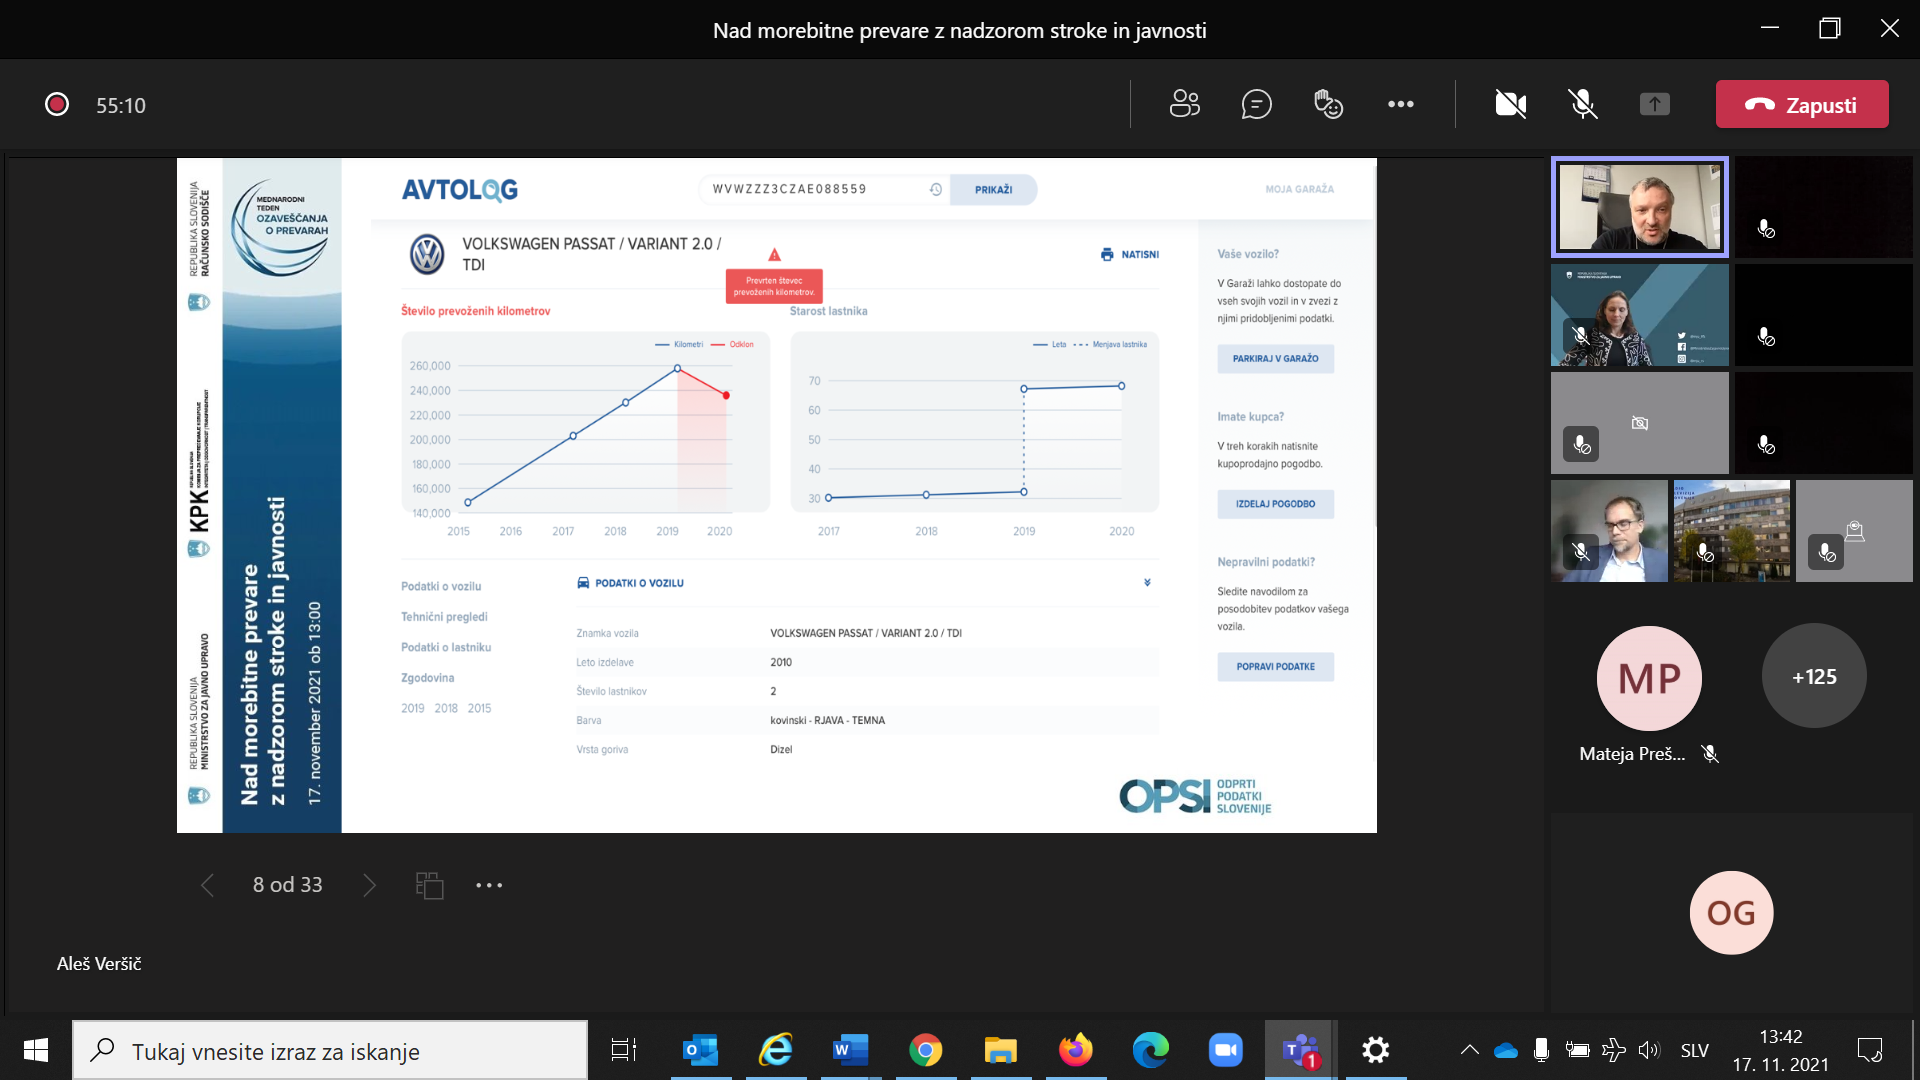This screenshot has width=1920, height=1080.
Task: Raise hand or send reaction
Action: pos(1328,104)
